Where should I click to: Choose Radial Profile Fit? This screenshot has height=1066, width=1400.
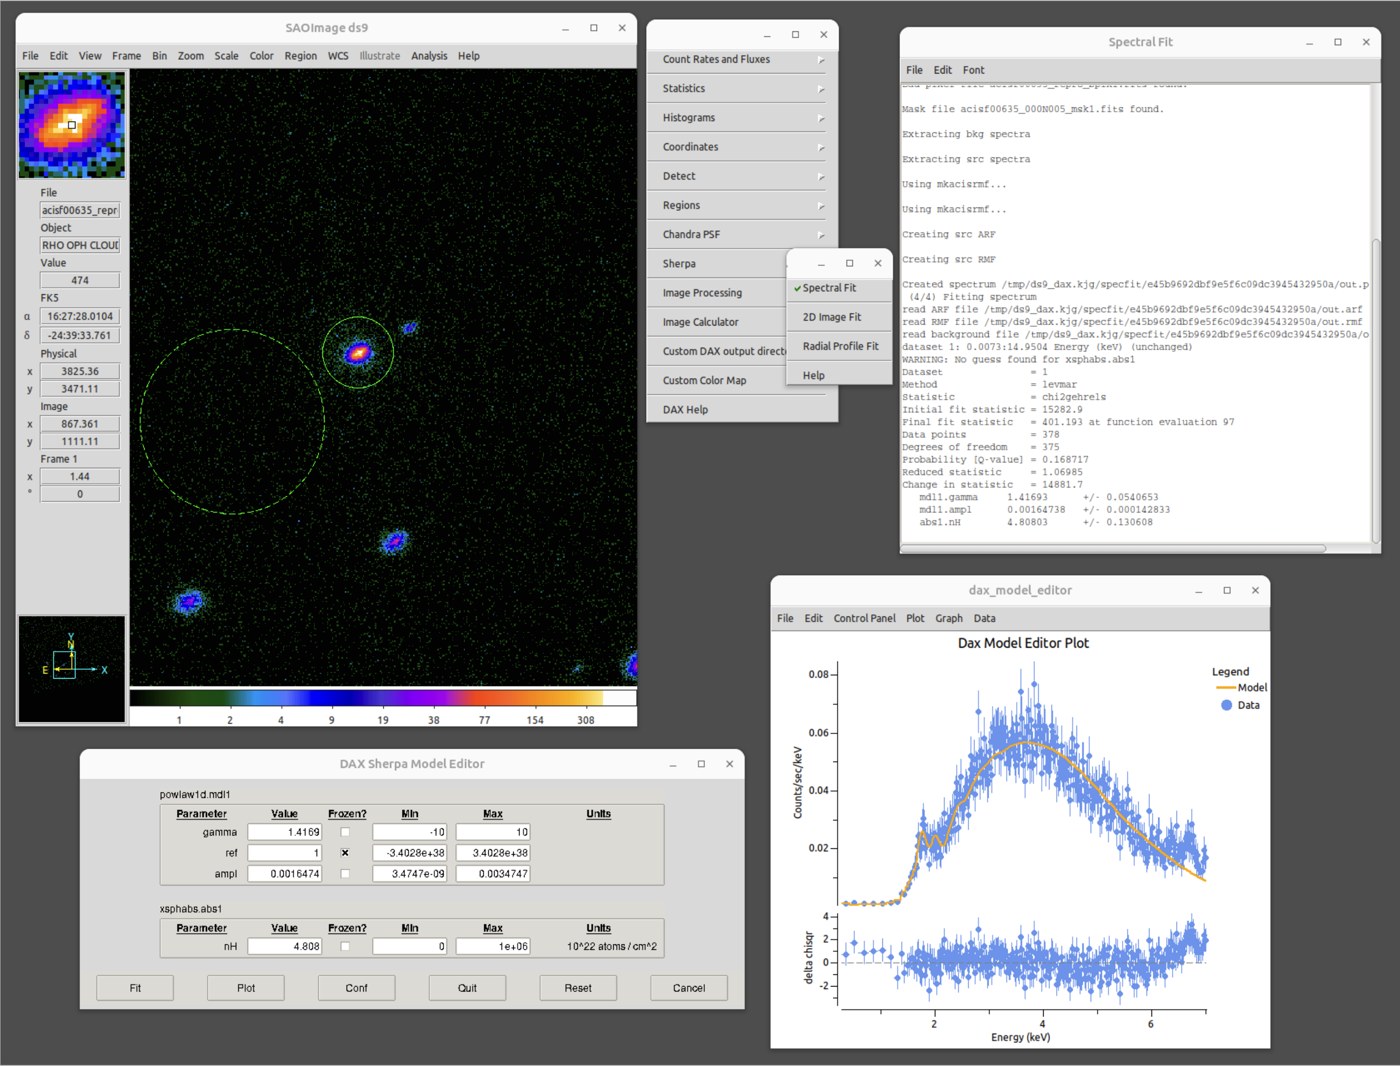point(839,346)
